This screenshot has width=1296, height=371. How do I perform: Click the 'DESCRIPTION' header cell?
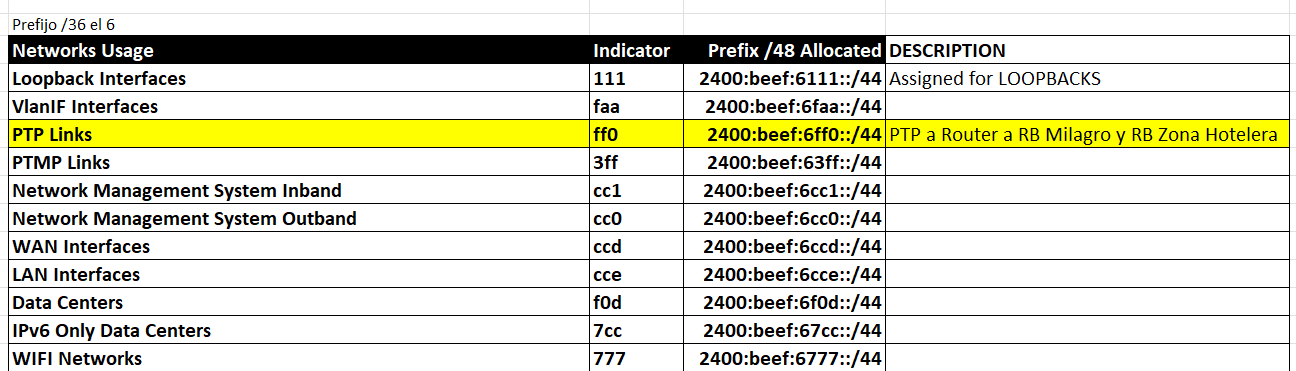pos(1087,50)
